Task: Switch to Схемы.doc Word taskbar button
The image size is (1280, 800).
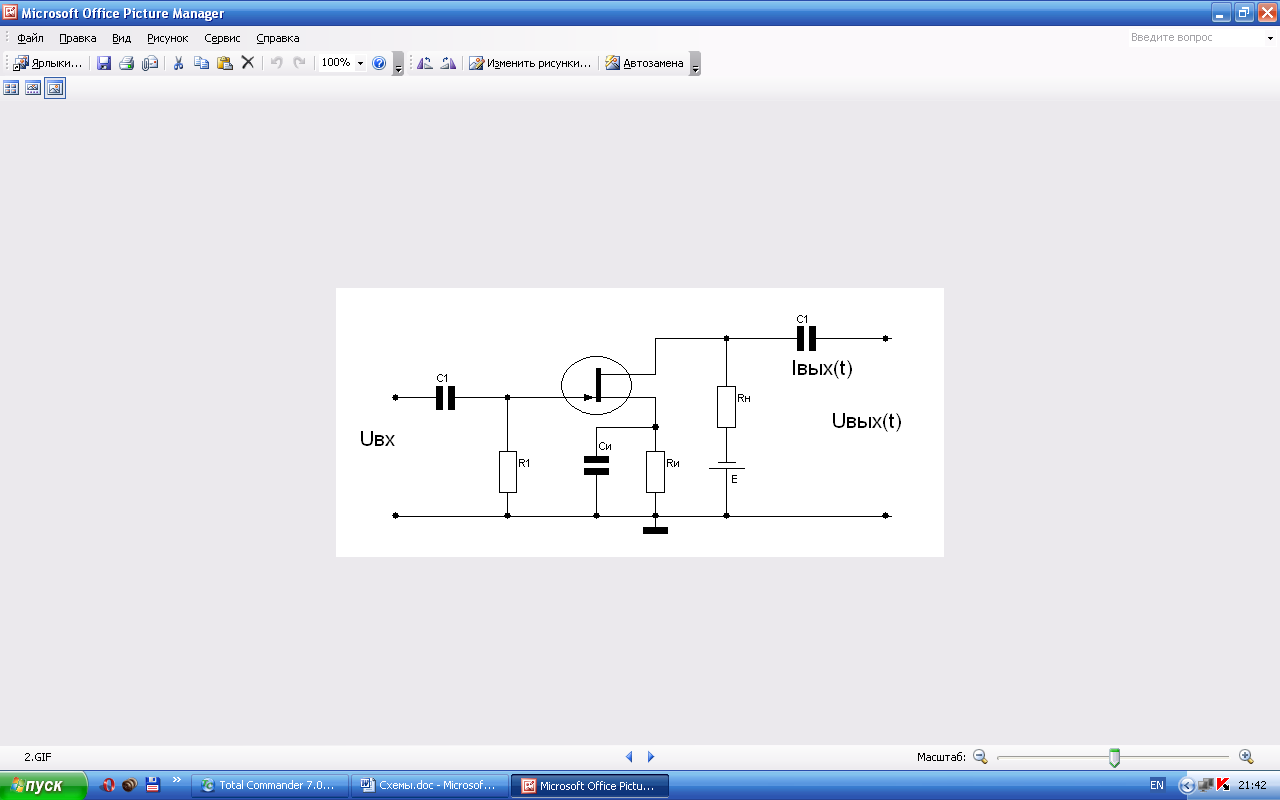Action: [430, 785]
